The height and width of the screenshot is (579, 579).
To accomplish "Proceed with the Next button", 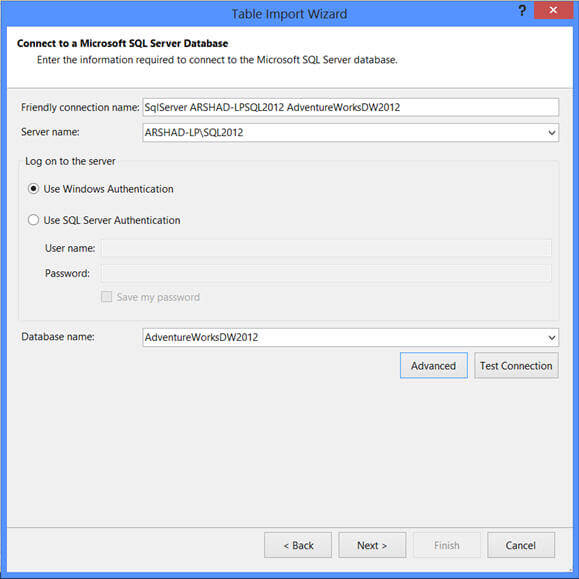I will 372,545.
